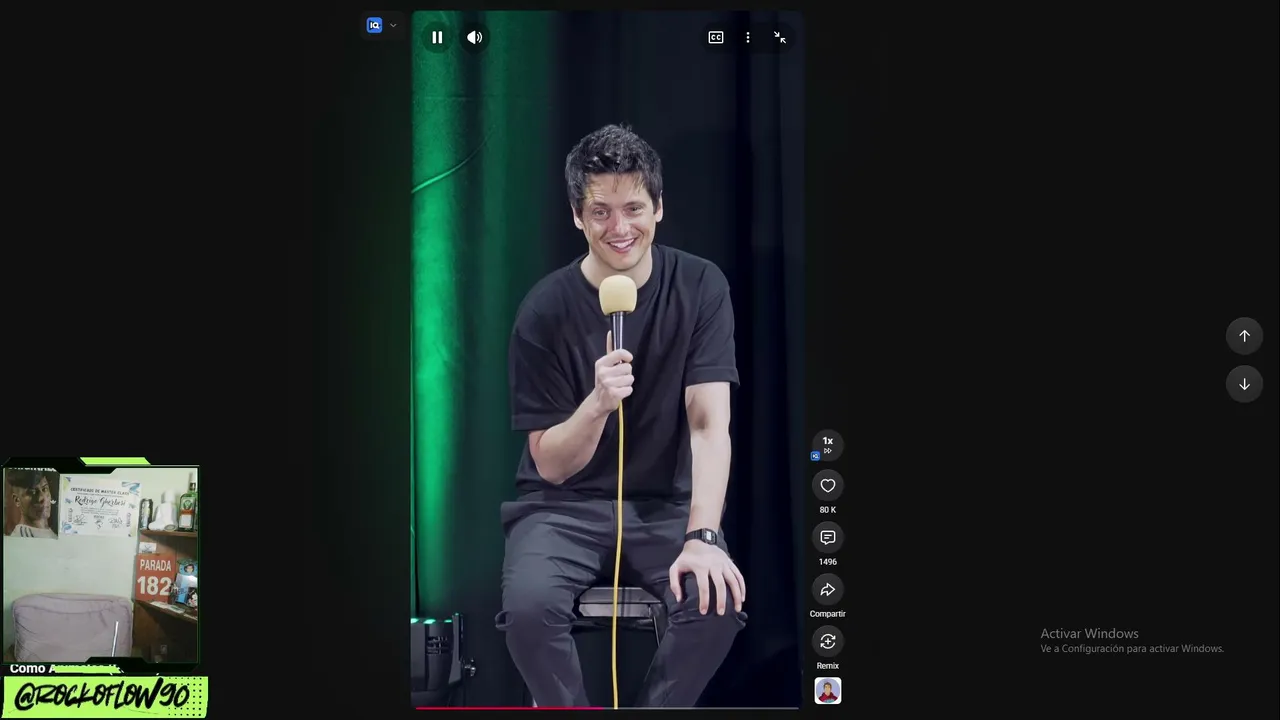
Task: Seek along the red video progress bar
Action: tap(607, 707)
